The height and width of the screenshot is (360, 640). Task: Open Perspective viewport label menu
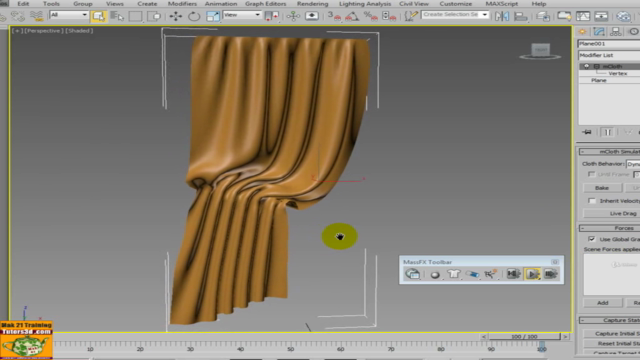[x=43, y=31]
